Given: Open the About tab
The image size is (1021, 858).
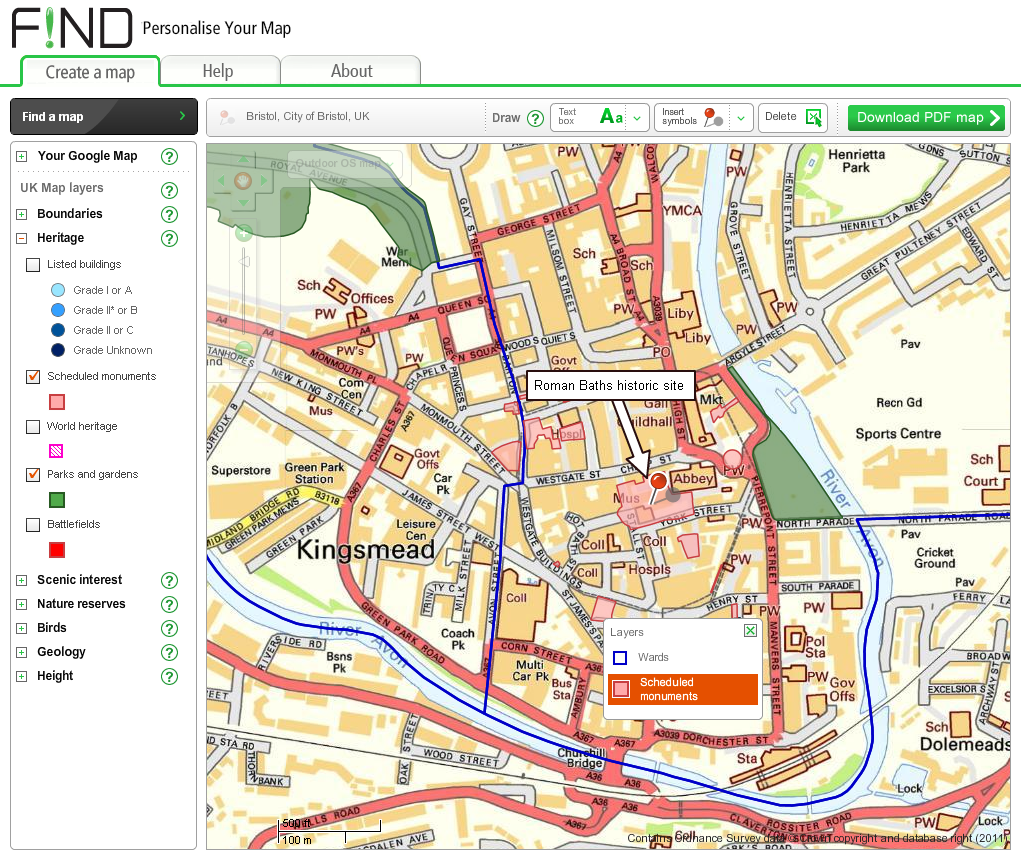Looking at the screenshot, I should click(x=351, y=71).
